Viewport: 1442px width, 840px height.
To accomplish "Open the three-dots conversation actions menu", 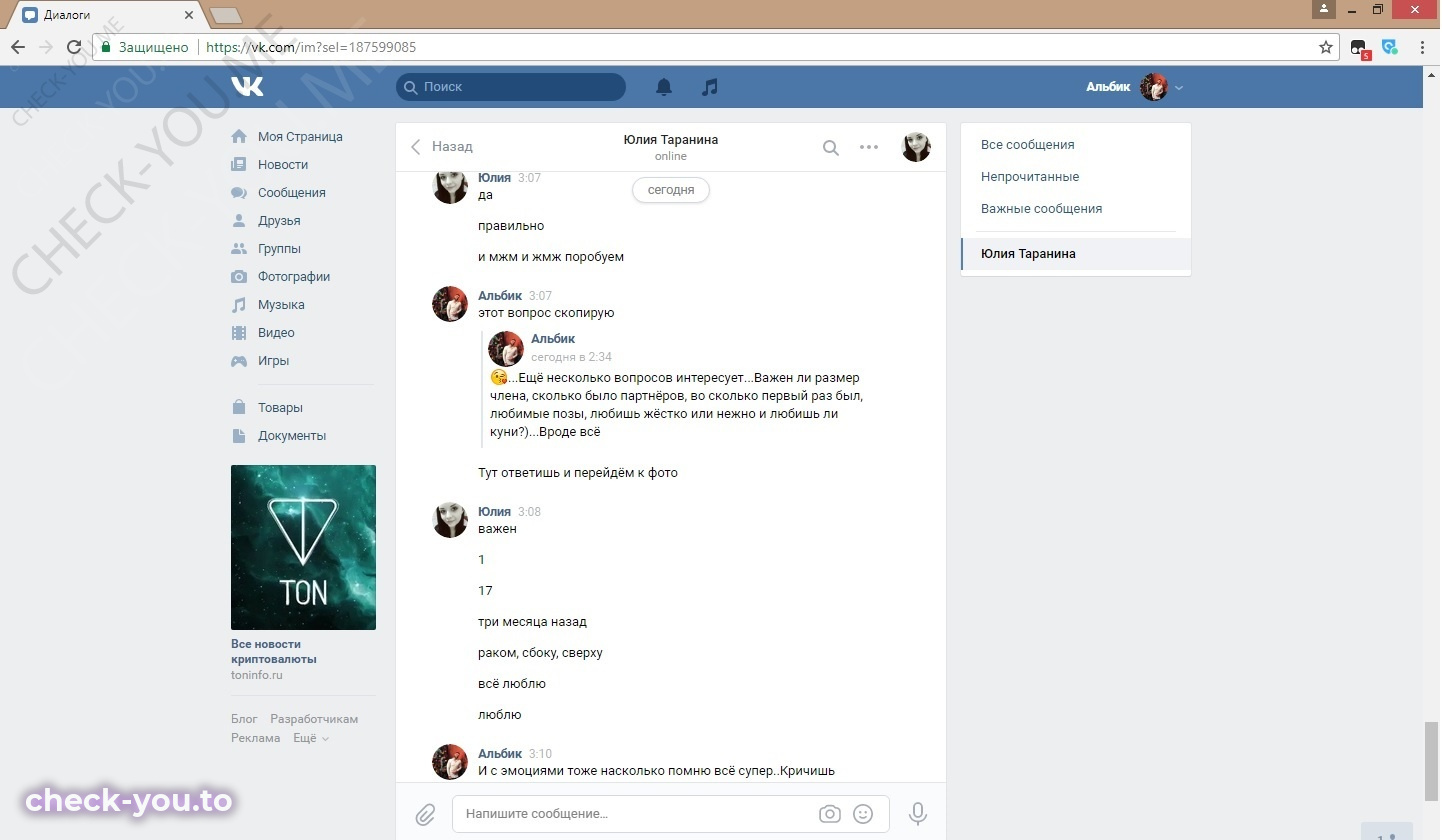I will [x=869, y=147].
